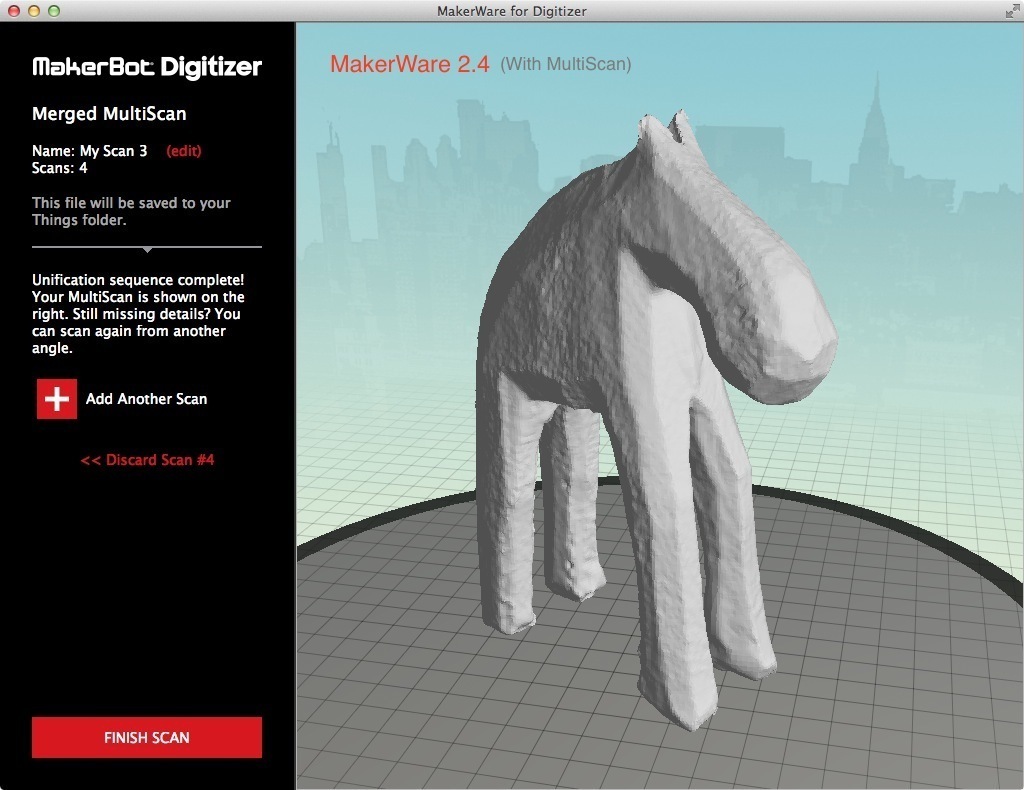This screenshot has height=790, width=1024.
Task: Click the Merged MultiScan heading
Action: pos(109,114)
